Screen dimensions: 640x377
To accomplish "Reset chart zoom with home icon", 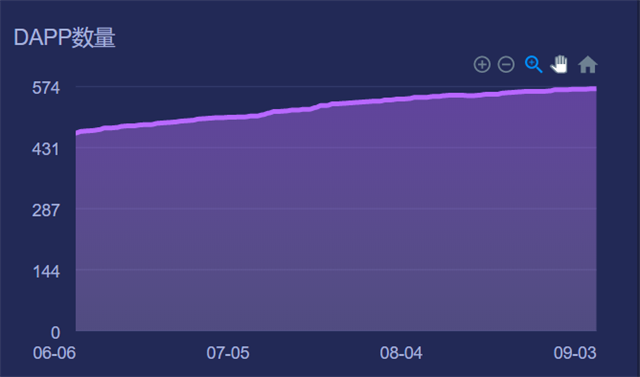I will (x=588, y=64).
